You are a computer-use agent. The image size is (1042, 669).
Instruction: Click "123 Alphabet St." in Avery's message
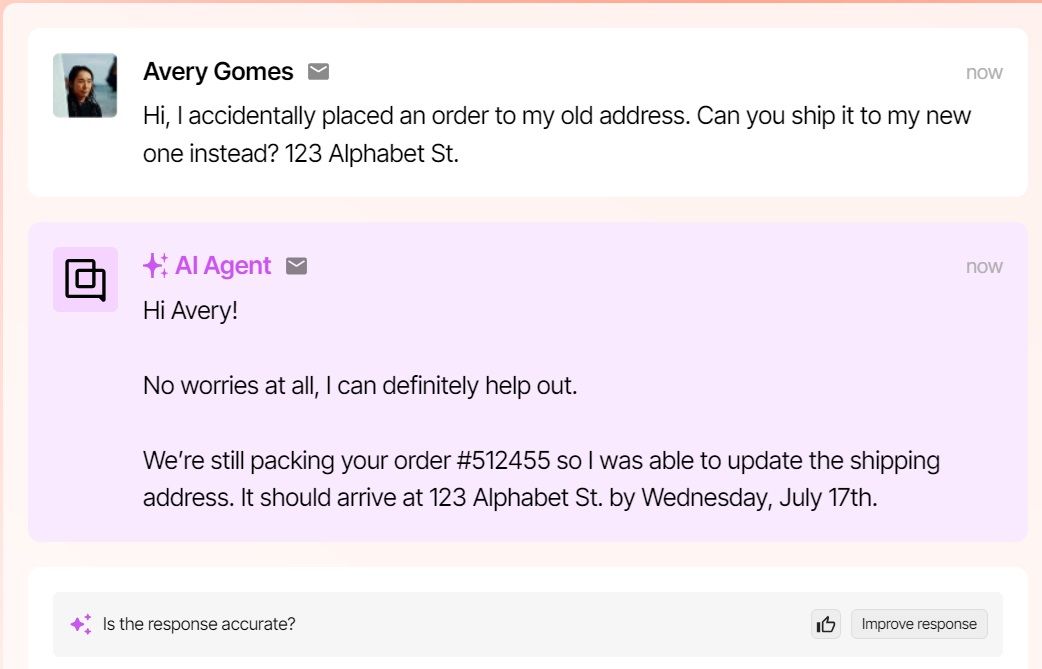click(372, 155)
